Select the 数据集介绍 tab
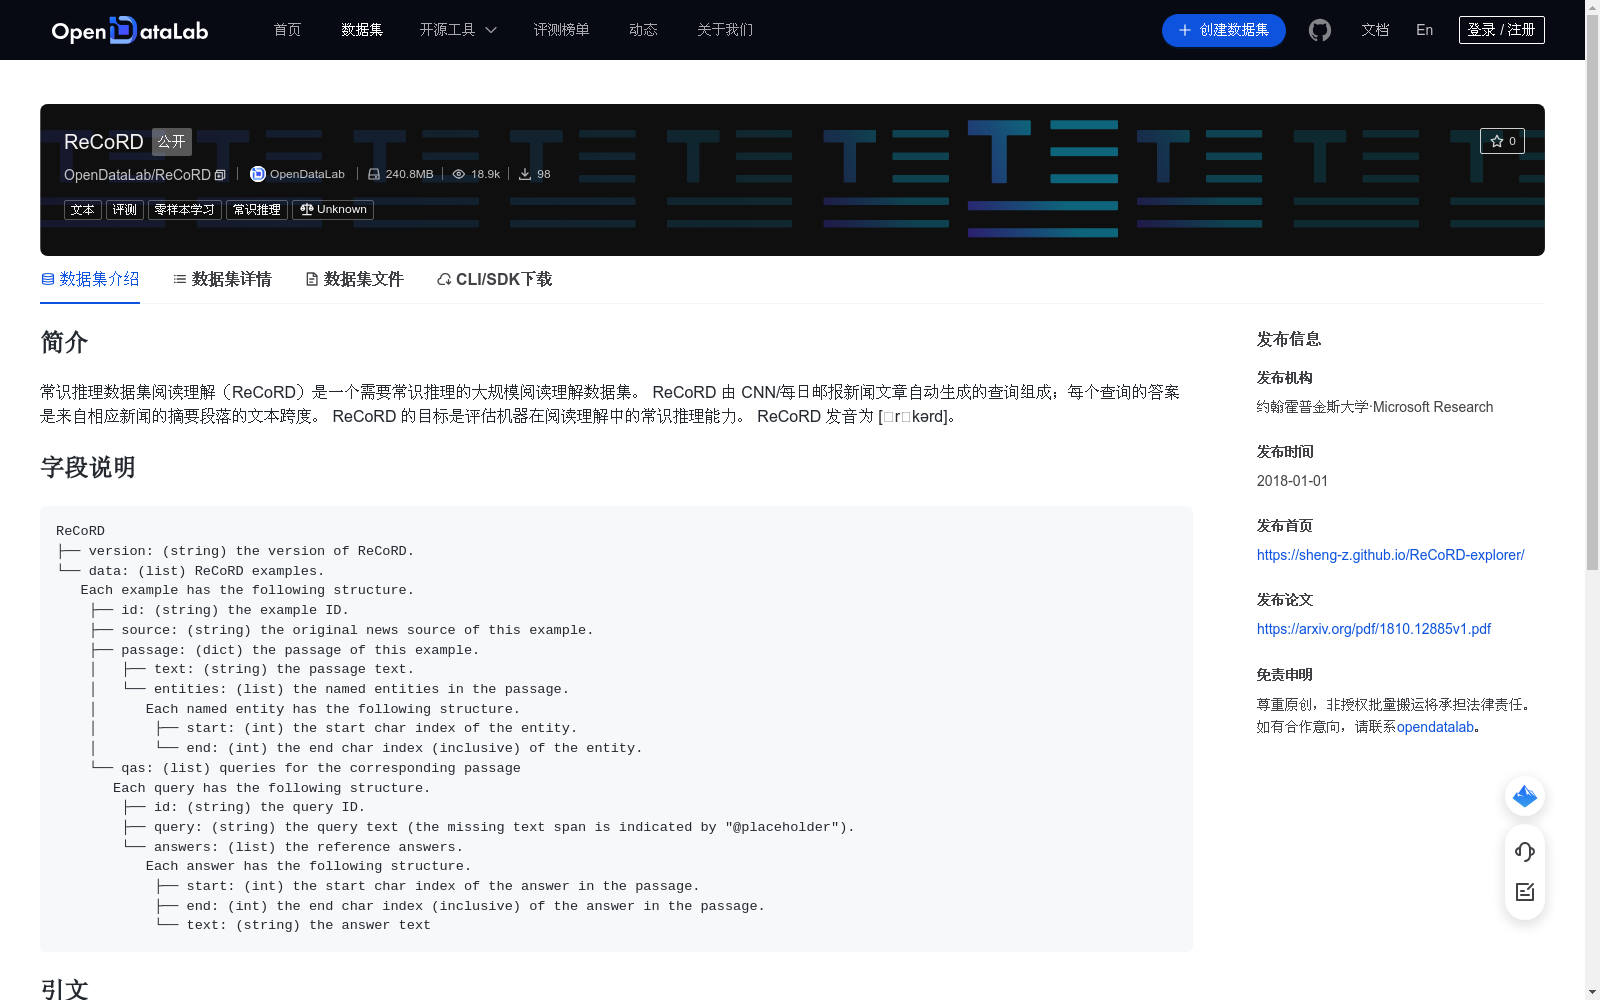This screenshot has width=1600, height=1000. 90,279
